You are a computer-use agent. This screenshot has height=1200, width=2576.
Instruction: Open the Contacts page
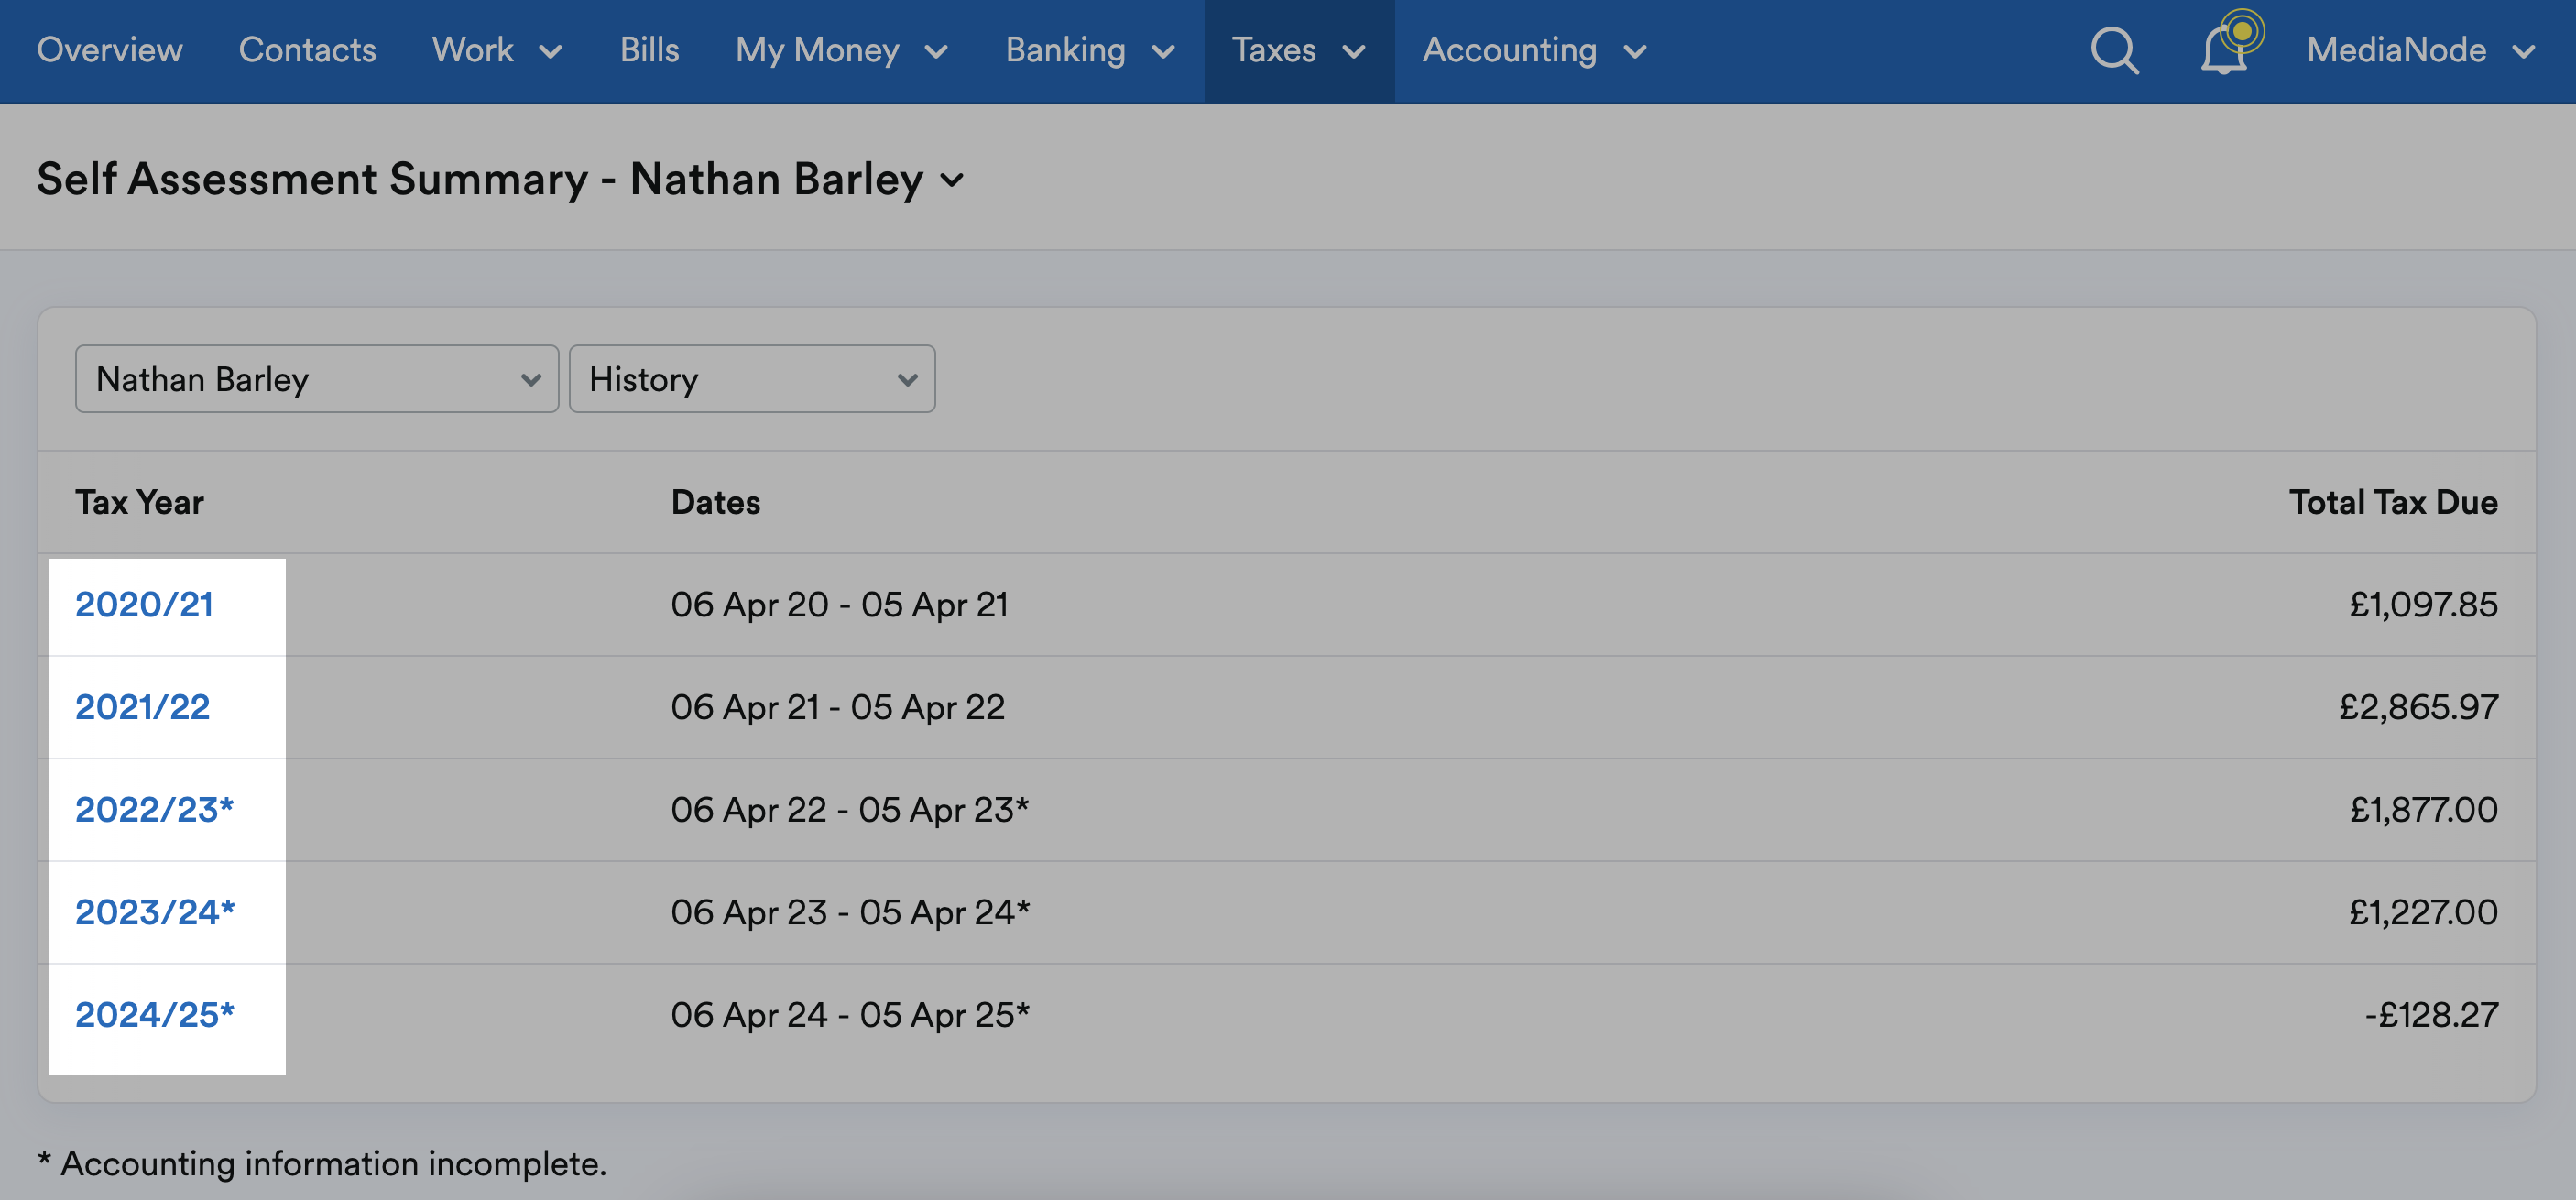tap(307, 50)
